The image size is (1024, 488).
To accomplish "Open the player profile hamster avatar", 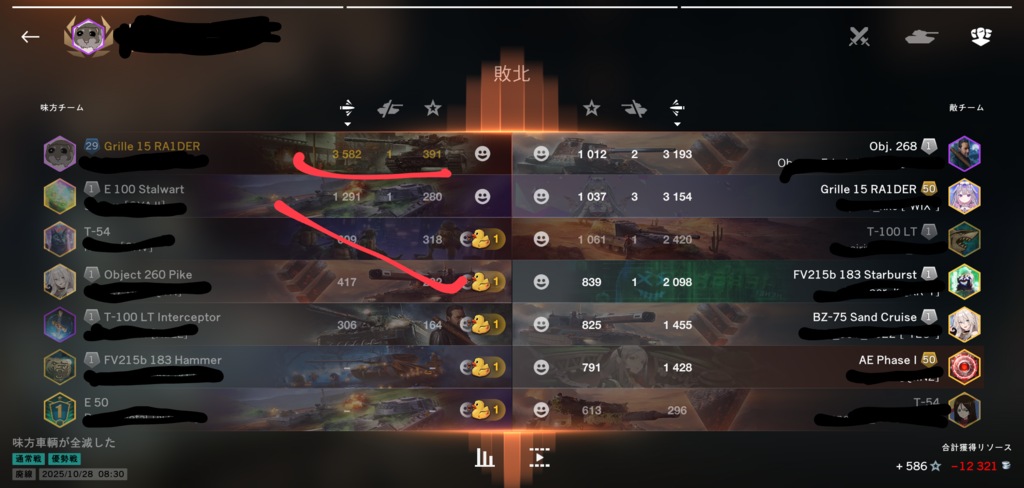I will [x=88, y=37].
